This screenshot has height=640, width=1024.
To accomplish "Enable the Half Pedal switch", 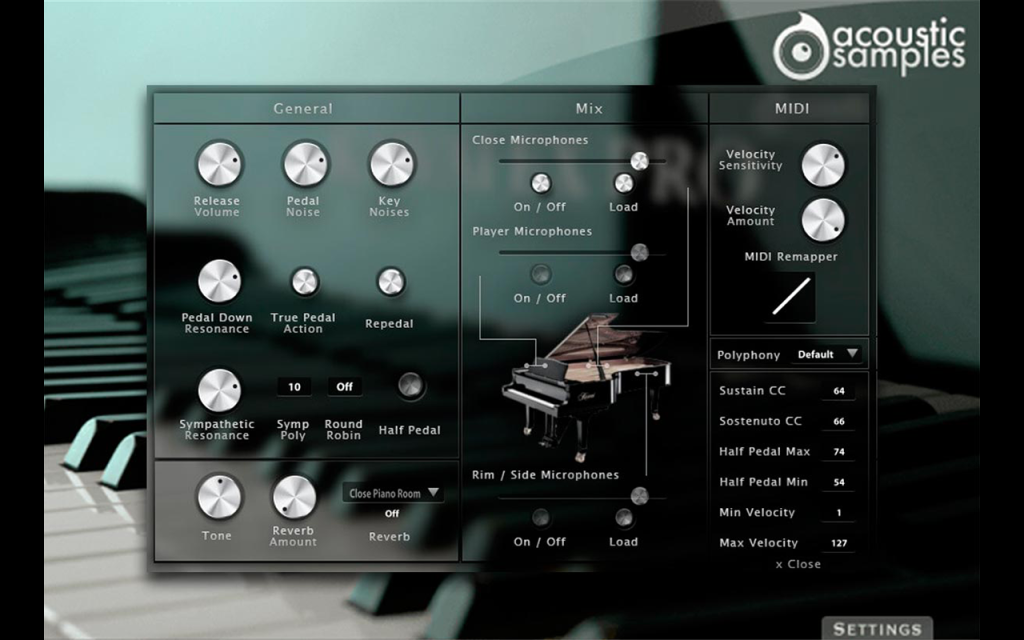I will tap(410, 385).
